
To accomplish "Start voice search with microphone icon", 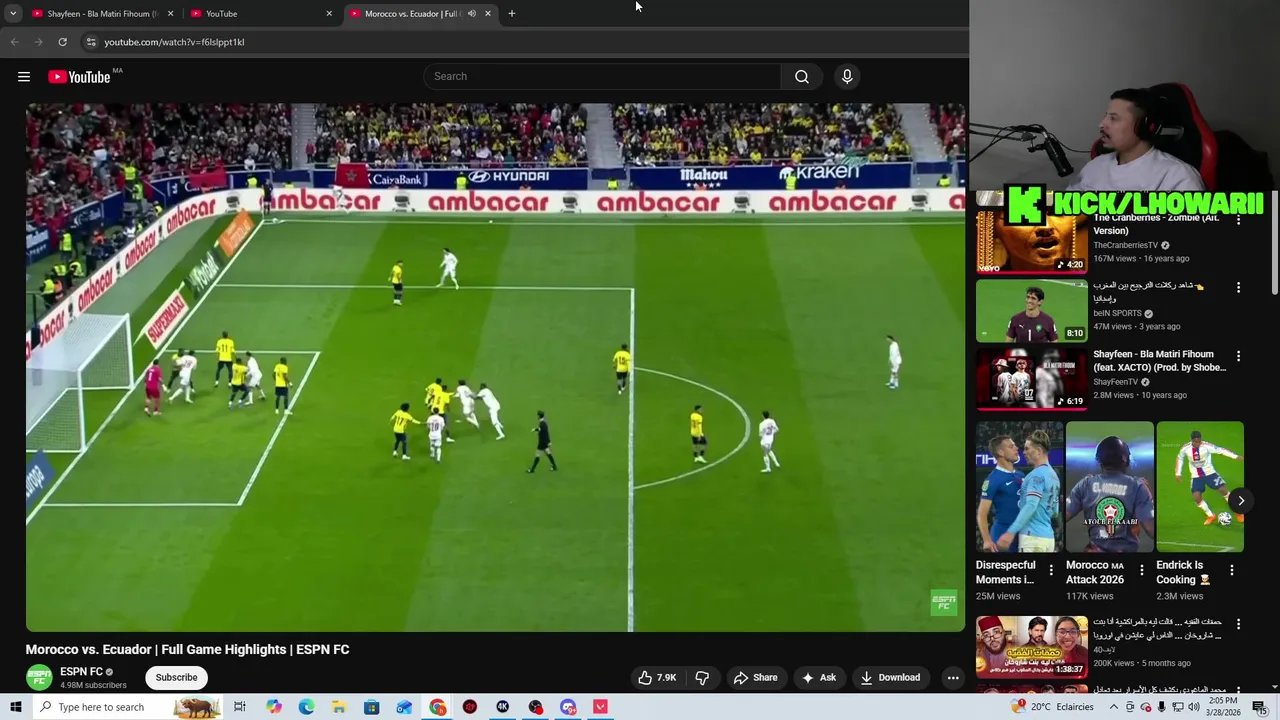I will click(847, 76).
